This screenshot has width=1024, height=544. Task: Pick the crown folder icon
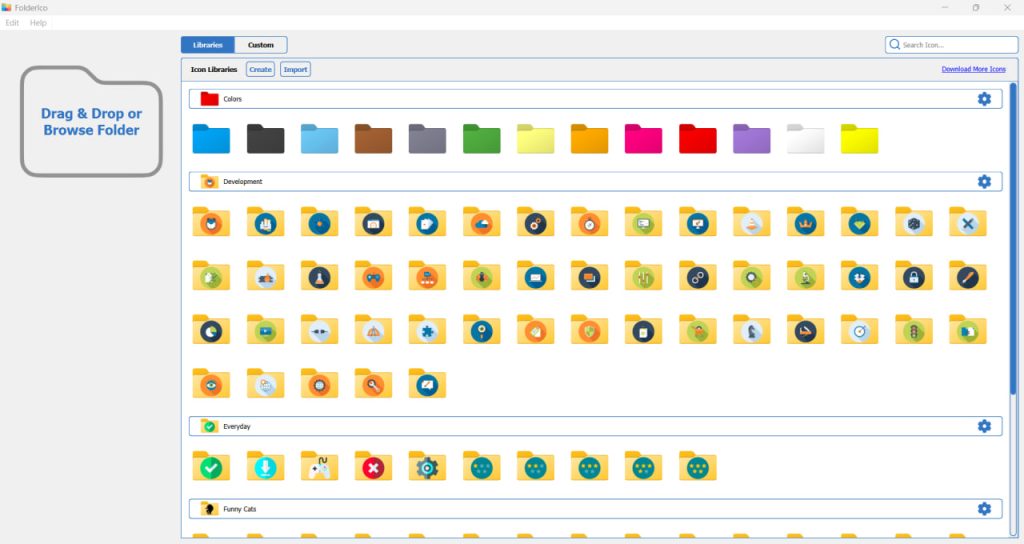805,222
